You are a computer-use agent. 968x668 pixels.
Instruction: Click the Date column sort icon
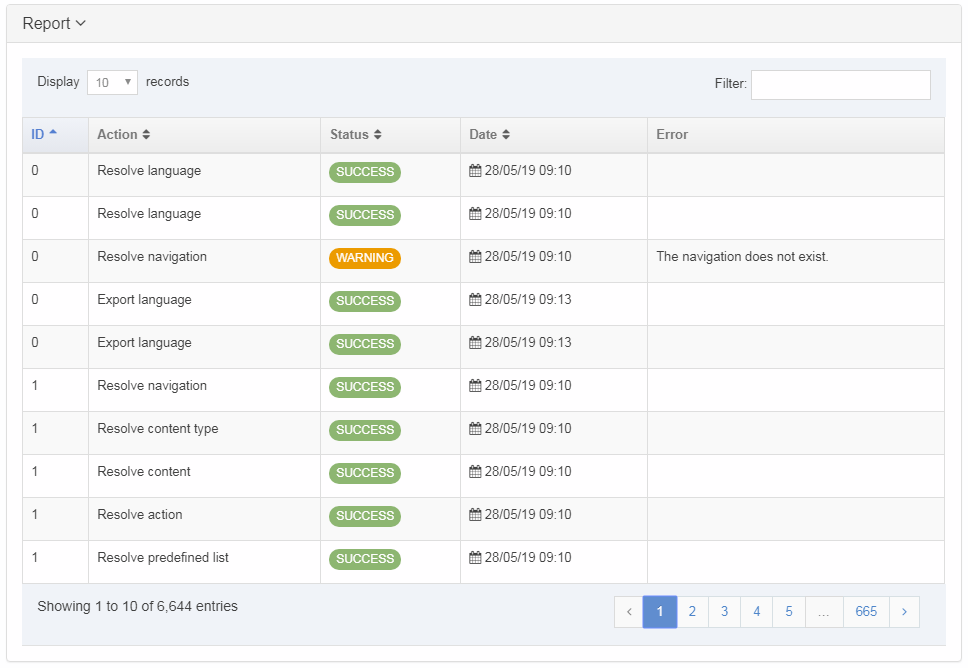tap(506, 135)
